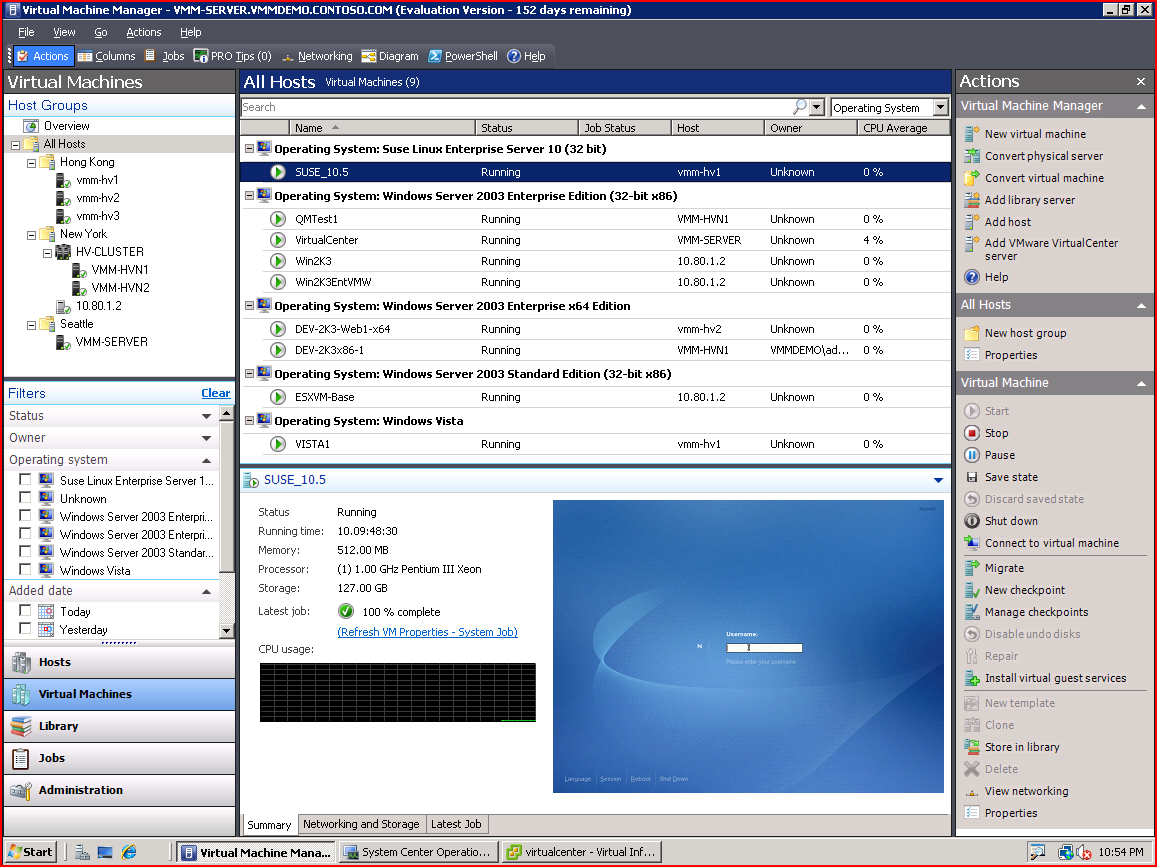The image size is (1157, 867).
Task: Click the Jobs toolbar button
Action: (x=165, y=56)
